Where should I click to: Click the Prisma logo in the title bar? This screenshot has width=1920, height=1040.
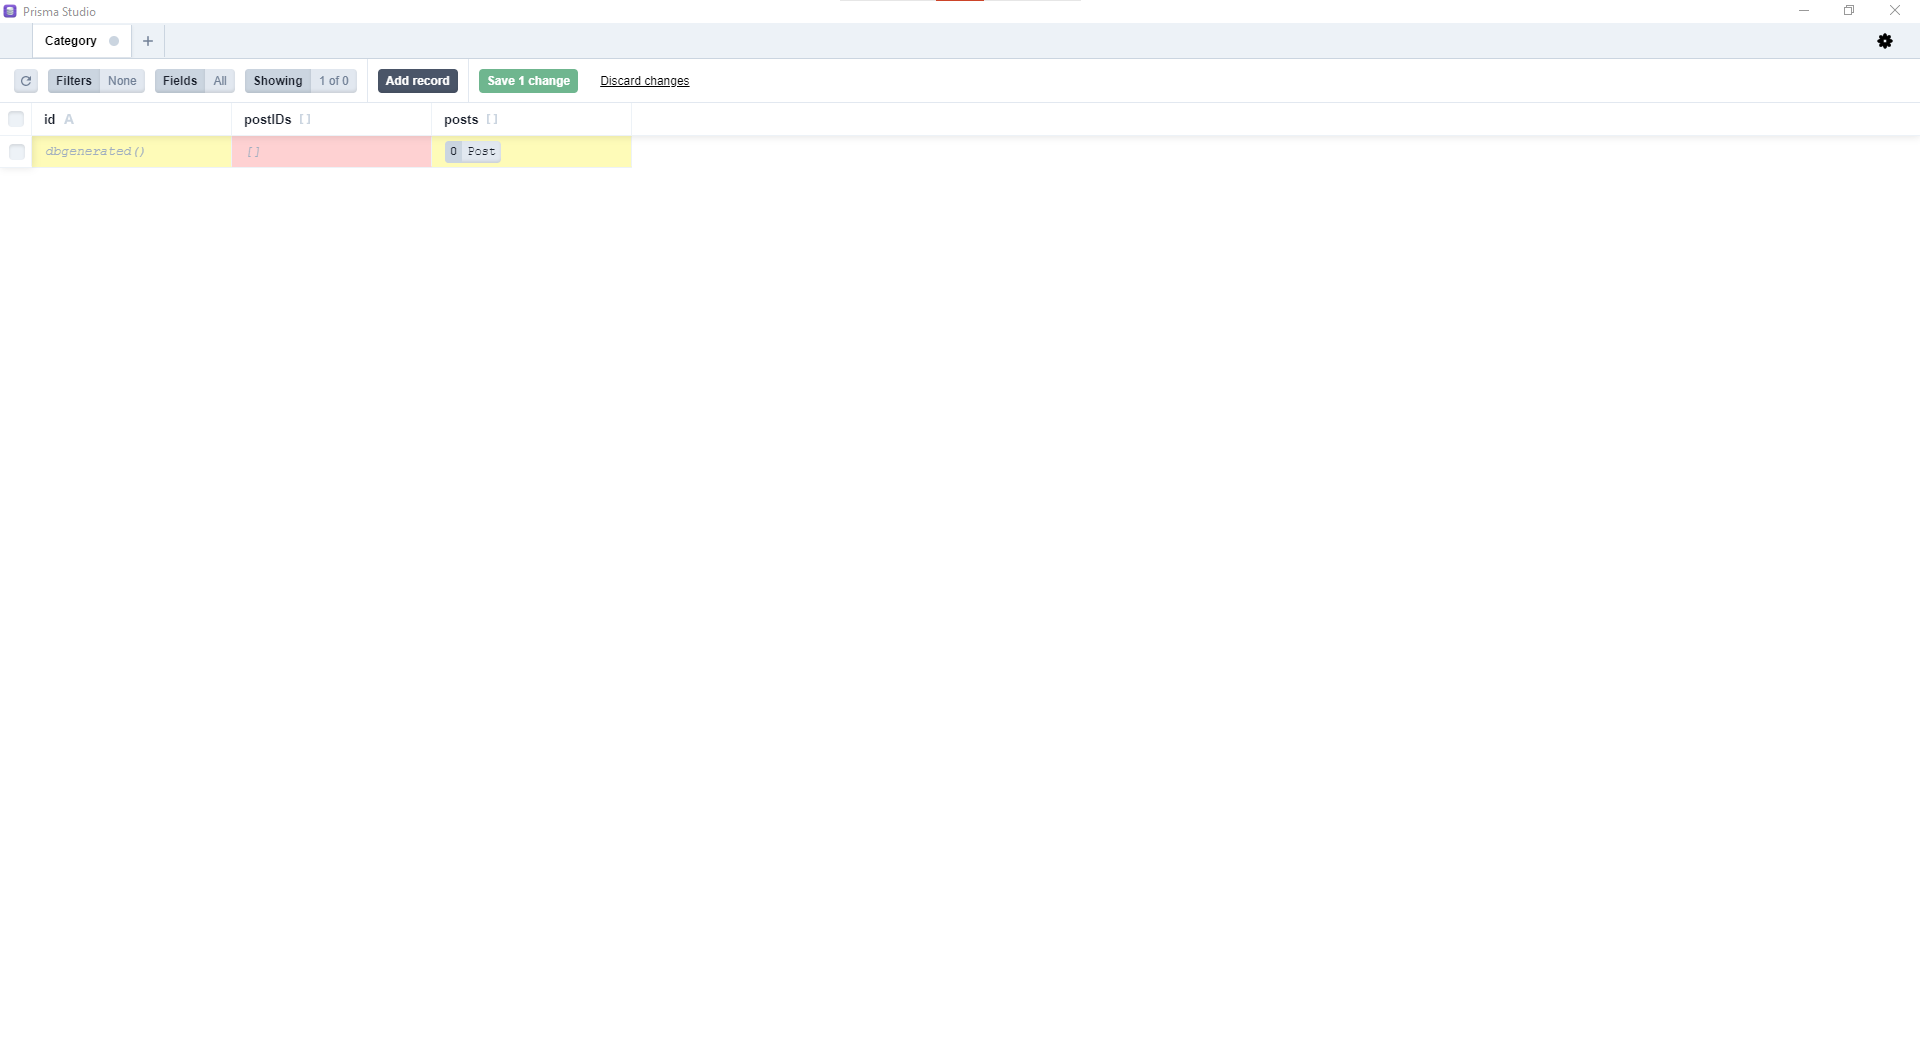(10, 11)
